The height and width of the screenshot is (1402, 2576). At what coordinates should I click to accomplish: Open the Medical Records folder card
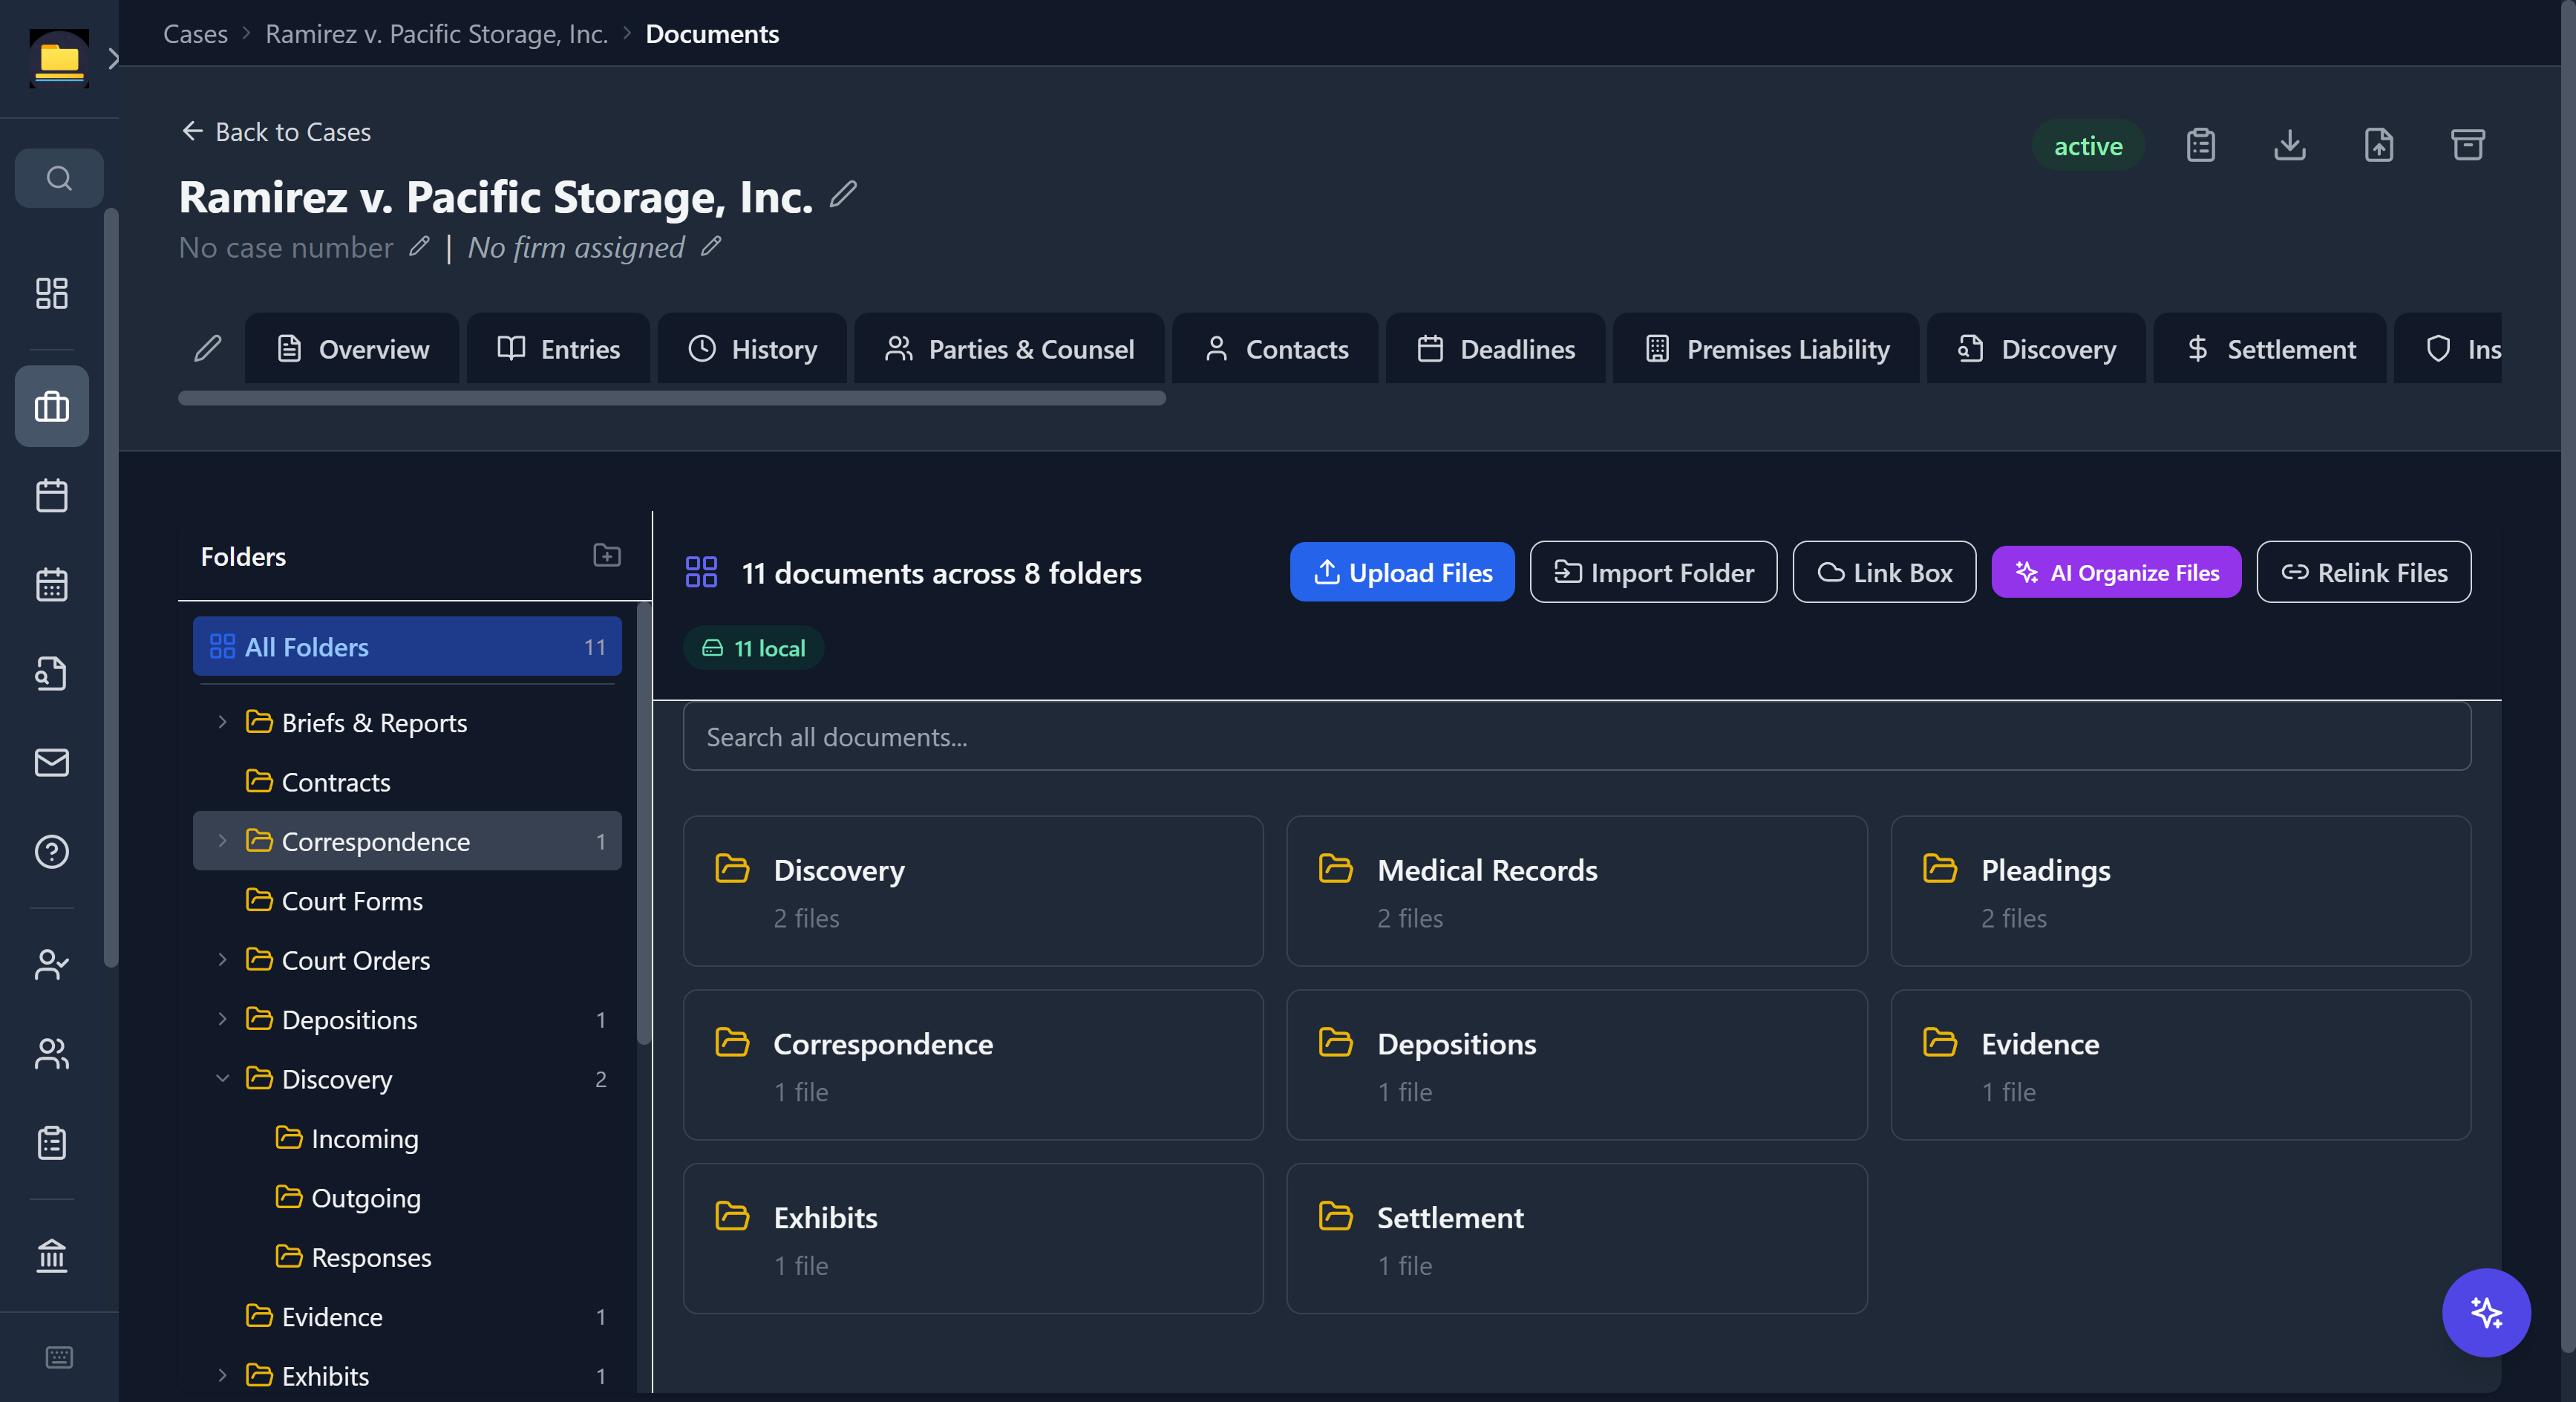[1576, 891]
